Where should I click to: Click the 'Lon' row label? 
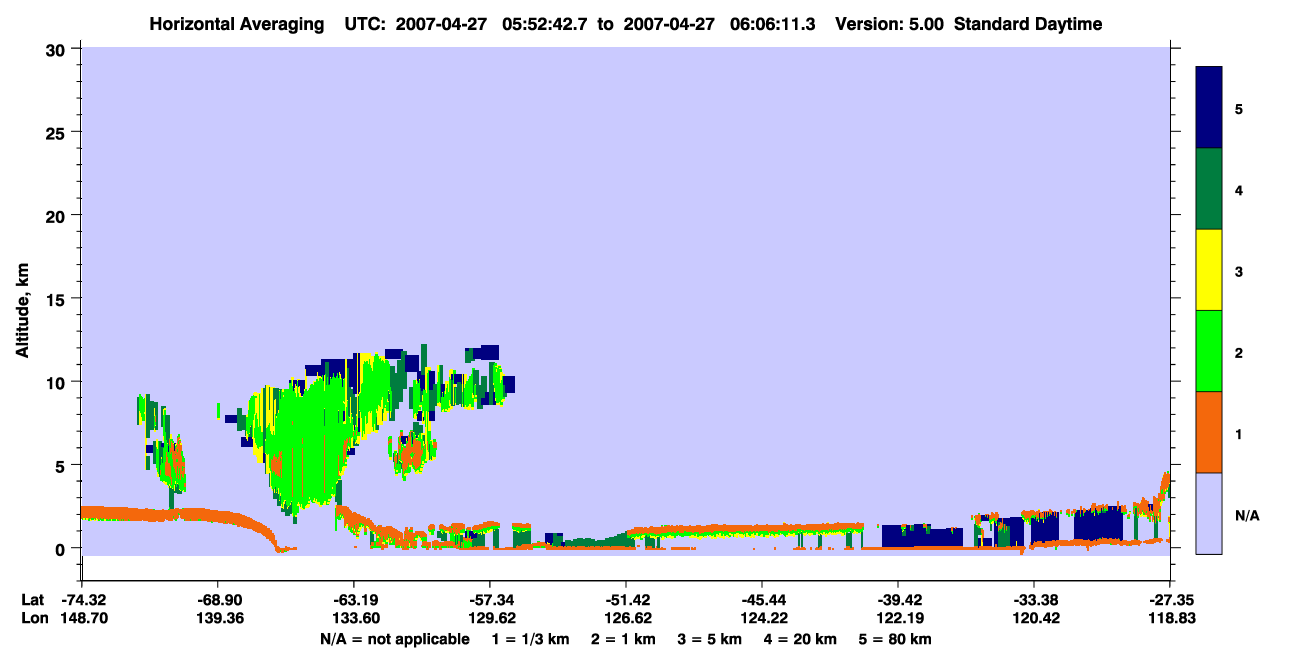click(33, 618)
